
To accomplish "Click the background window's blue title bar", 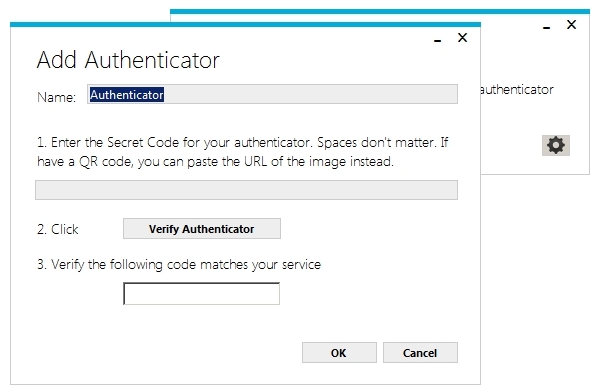I will coord(379,11).
